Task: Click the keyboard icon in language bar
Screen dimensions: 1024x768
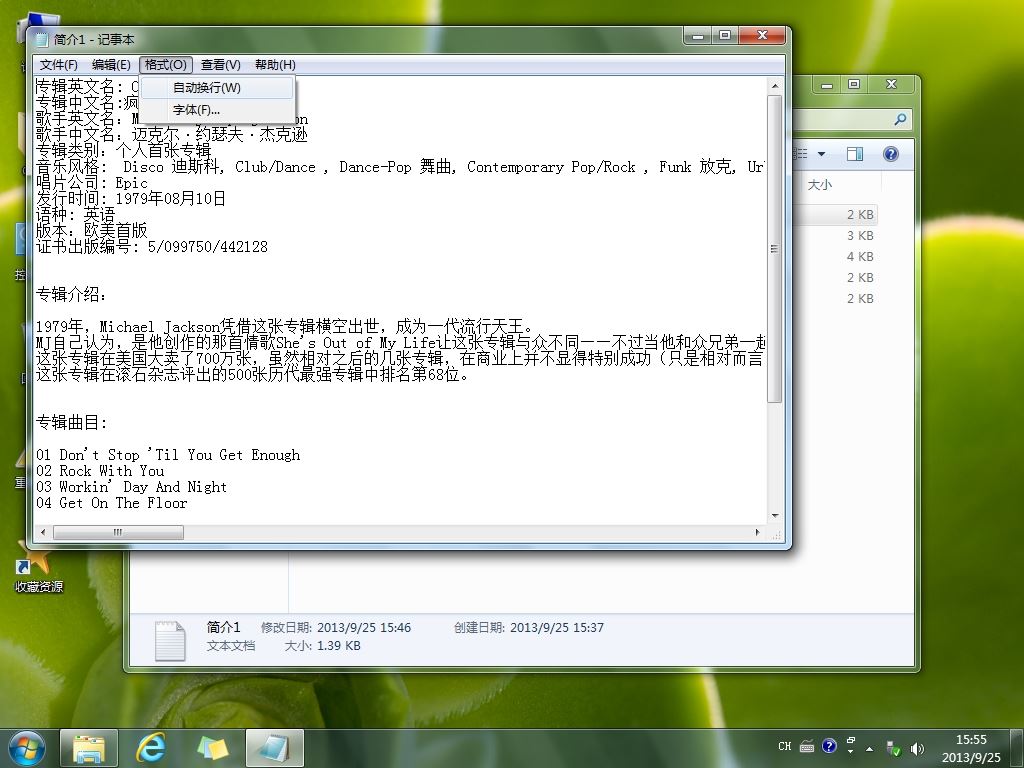Action: point(807,746)
